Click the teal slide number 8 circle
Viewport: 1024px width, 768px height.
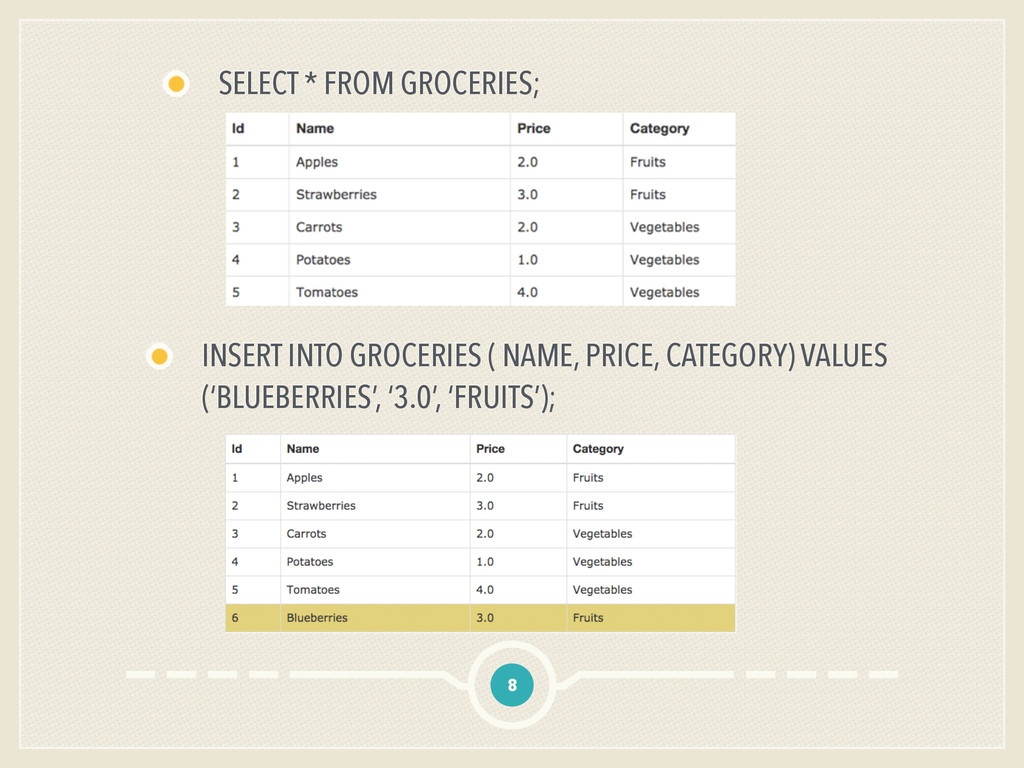coord(512,685)
